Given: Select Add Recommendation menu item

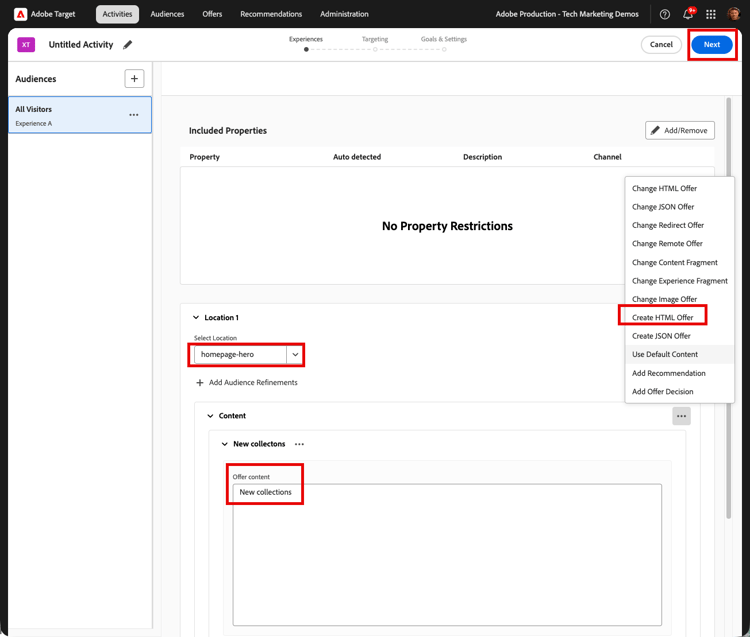Looking at the screenshot, I should pos(679,373).
